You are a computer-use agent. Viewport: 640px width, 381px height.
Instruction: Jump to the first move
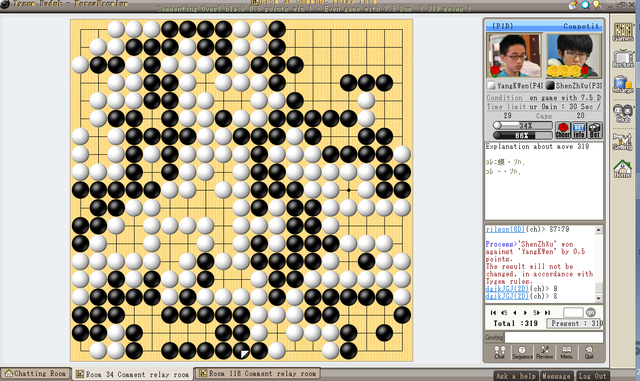click(x=493, y=312)
